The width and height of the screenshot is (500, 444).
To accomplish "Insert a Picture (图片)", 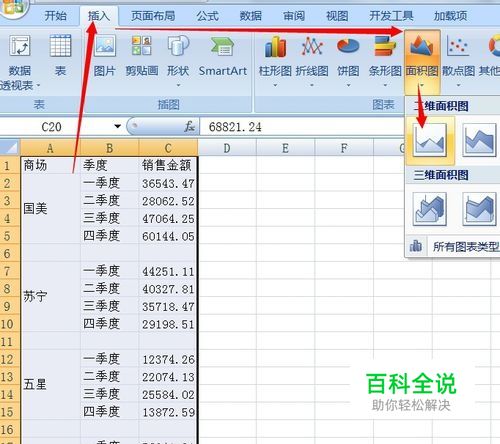I will coord(105,55).
